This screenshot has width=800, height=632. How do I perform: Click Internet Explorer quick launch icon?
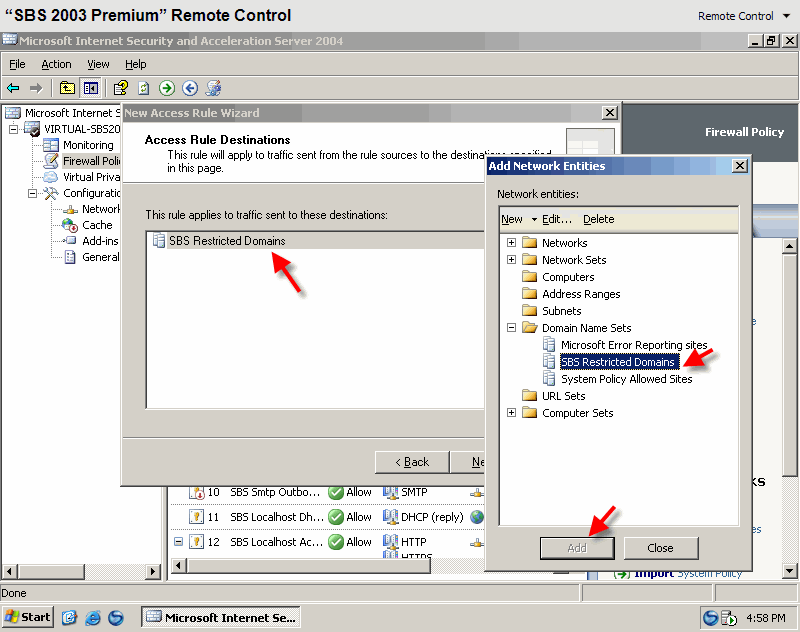pyautogui.click(x=93, y=618)
